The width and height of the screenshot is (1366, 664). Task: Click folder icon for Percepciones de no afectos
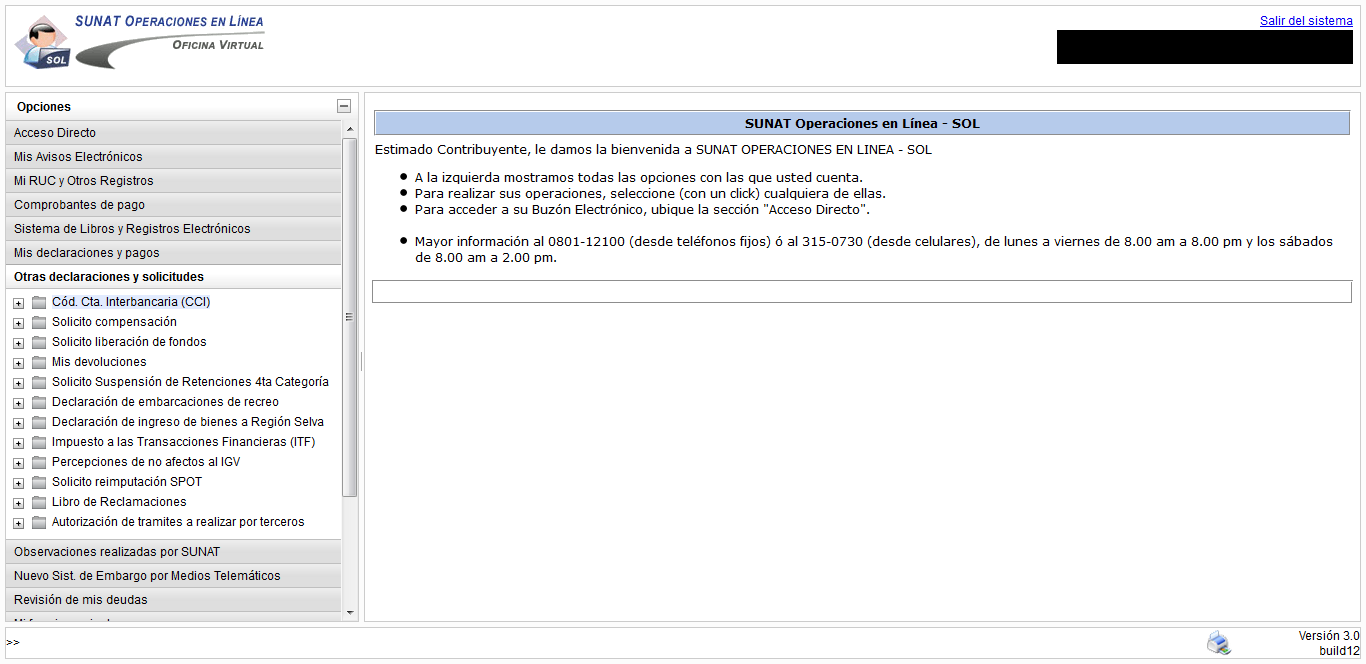coord(39,462)
